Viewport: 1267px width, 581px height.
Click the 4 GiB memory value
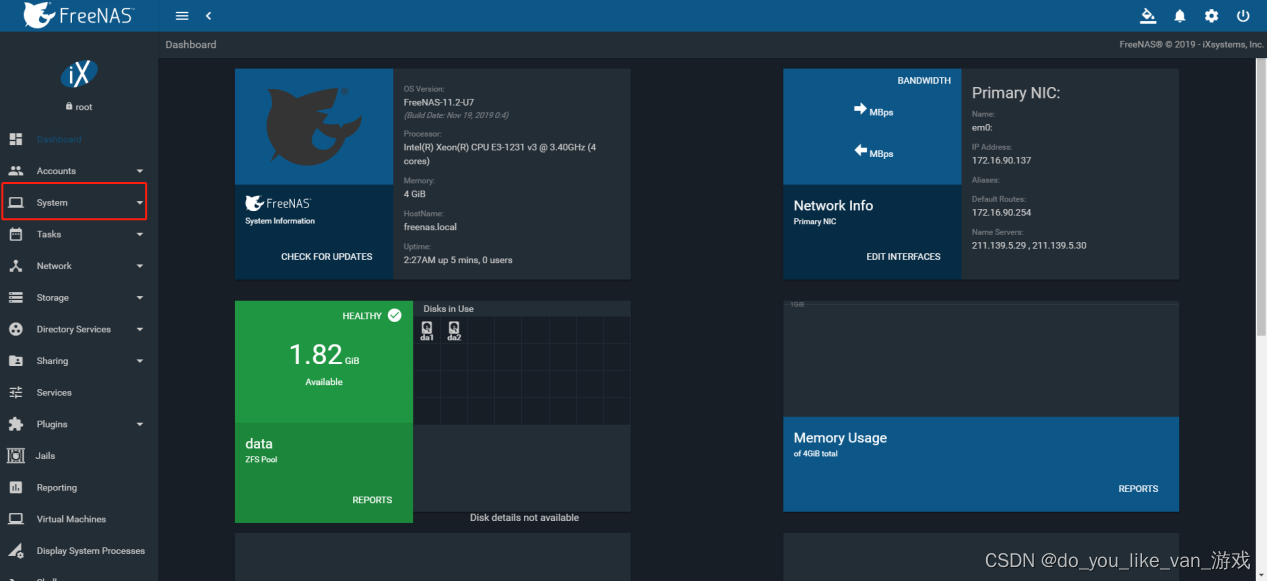[x=415, y=194]
